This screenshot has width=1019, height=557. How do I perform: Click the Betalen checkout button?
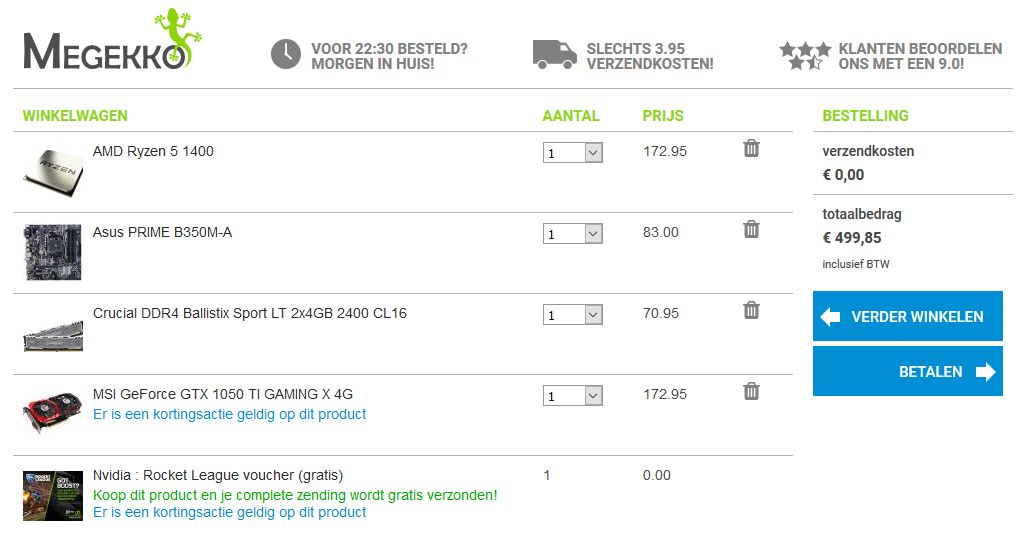pyautogui.click(x=907, y=372)
